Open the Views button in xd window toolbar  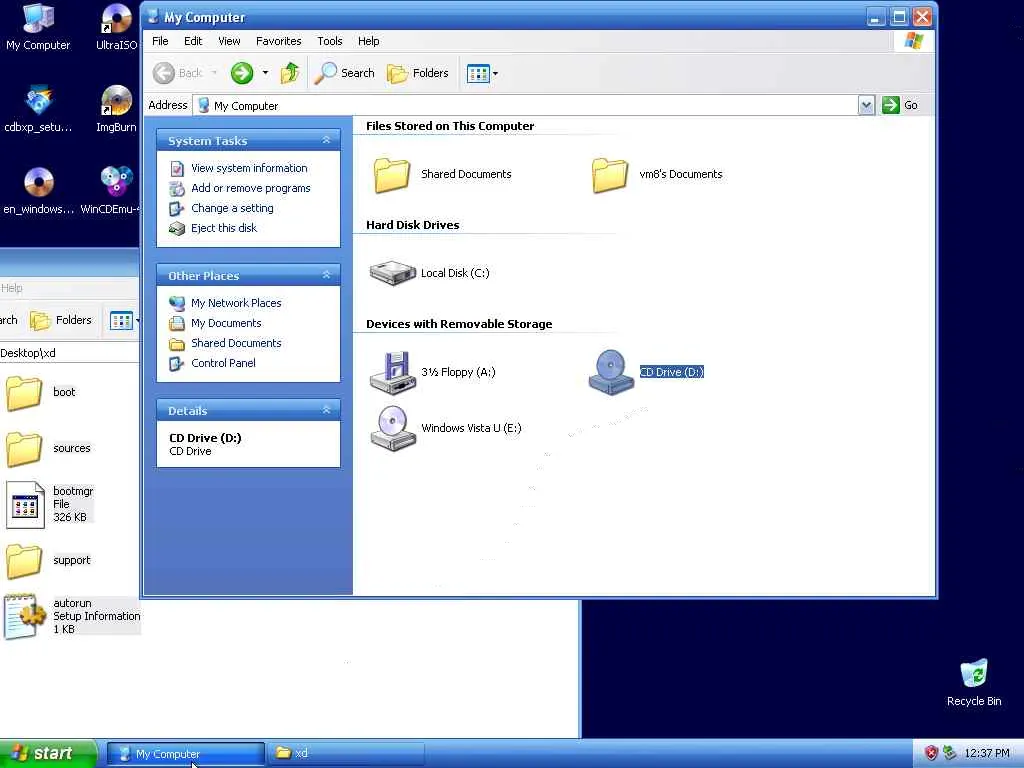tap(121, 321)
